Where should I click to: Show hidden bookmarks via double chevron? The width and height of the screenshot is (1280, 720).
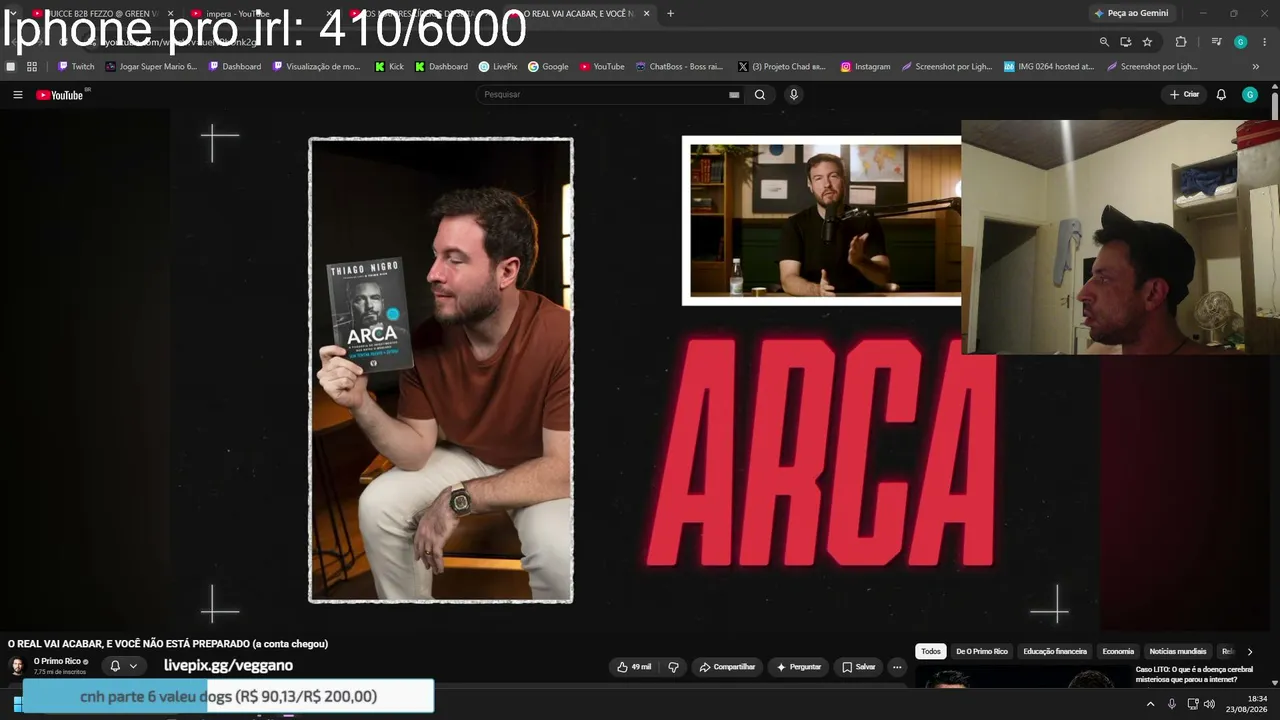[1256, 67]
